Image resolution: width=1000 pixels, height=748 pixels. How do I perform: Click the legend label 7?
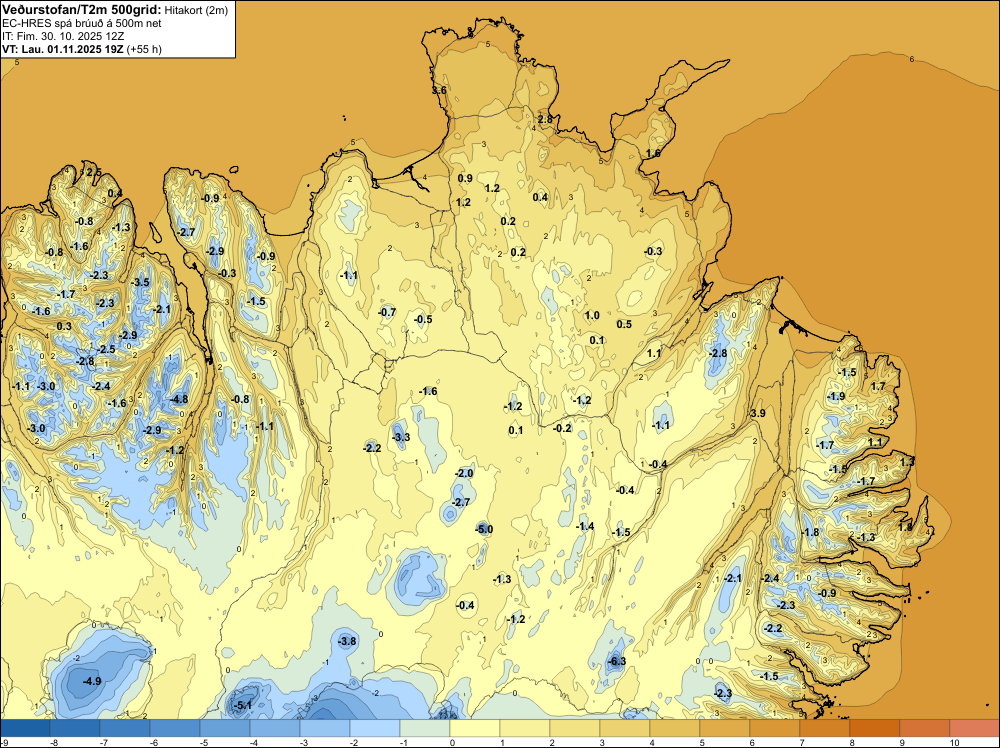coord(802,742)
